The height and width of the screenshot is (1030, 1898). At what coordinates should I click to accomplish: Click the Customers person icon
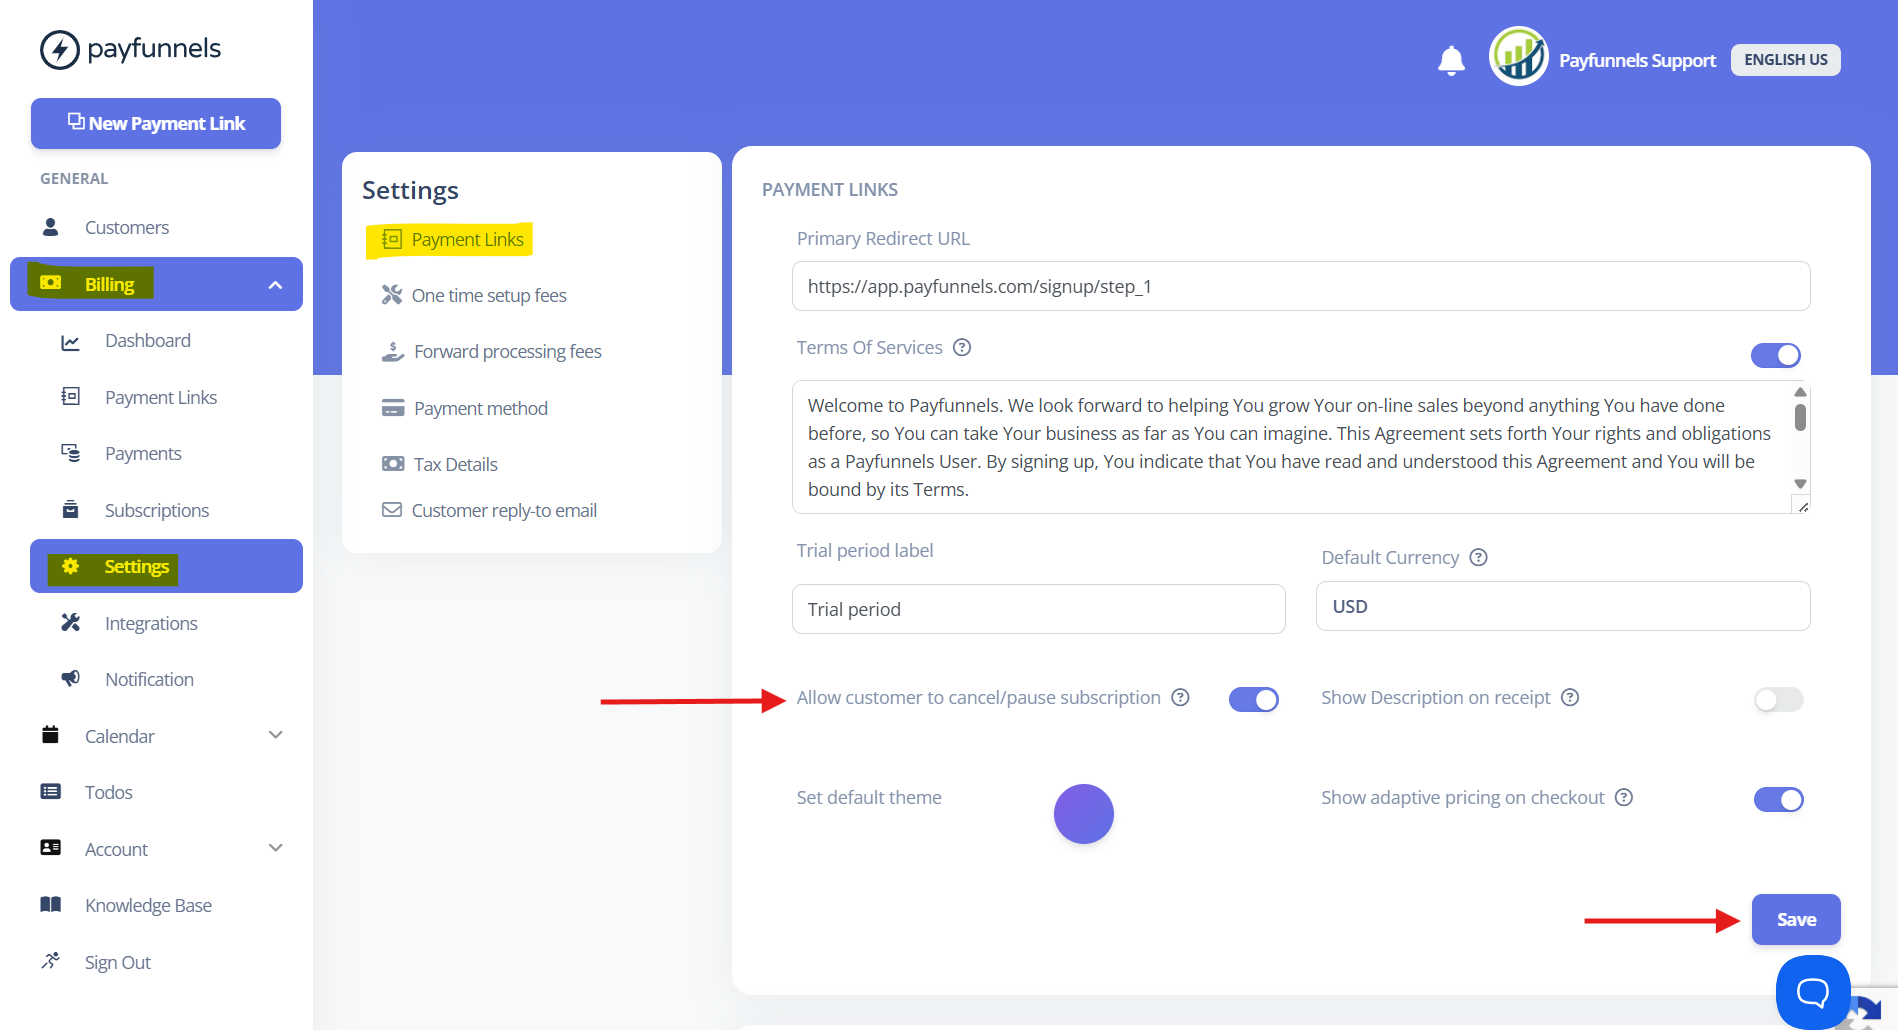click(x=51, y=227)
